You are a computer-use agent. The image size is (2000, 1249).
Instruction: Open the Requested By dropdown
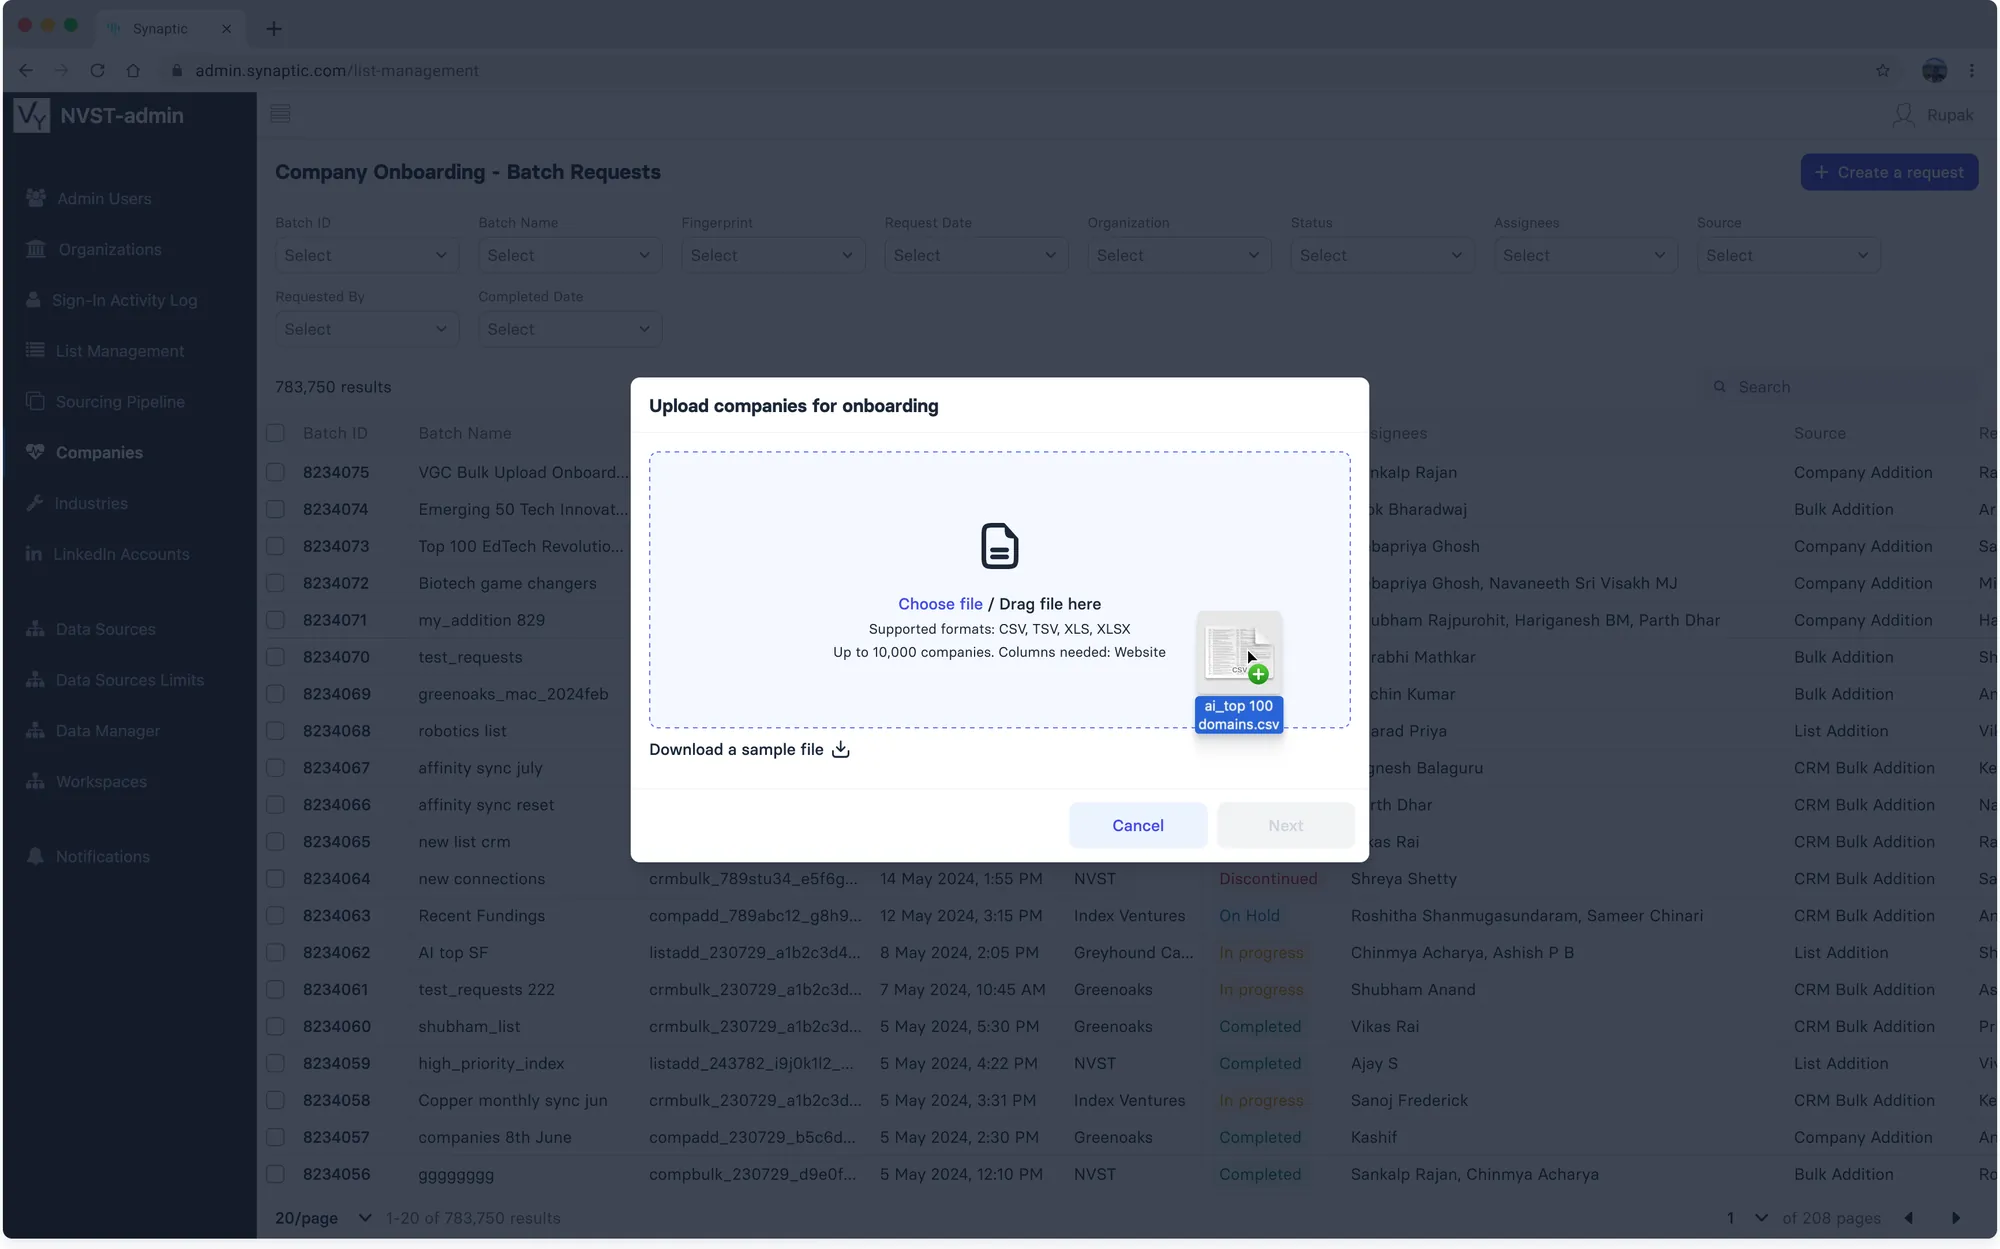[x=366, y=329]
